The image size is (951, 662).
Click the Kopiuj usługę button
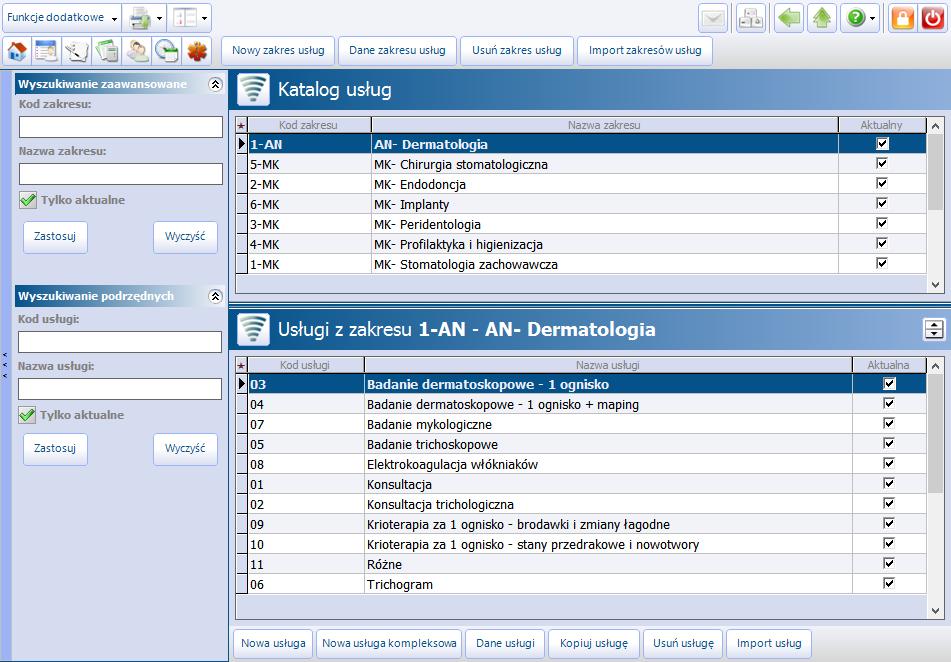tap(594, 643)
